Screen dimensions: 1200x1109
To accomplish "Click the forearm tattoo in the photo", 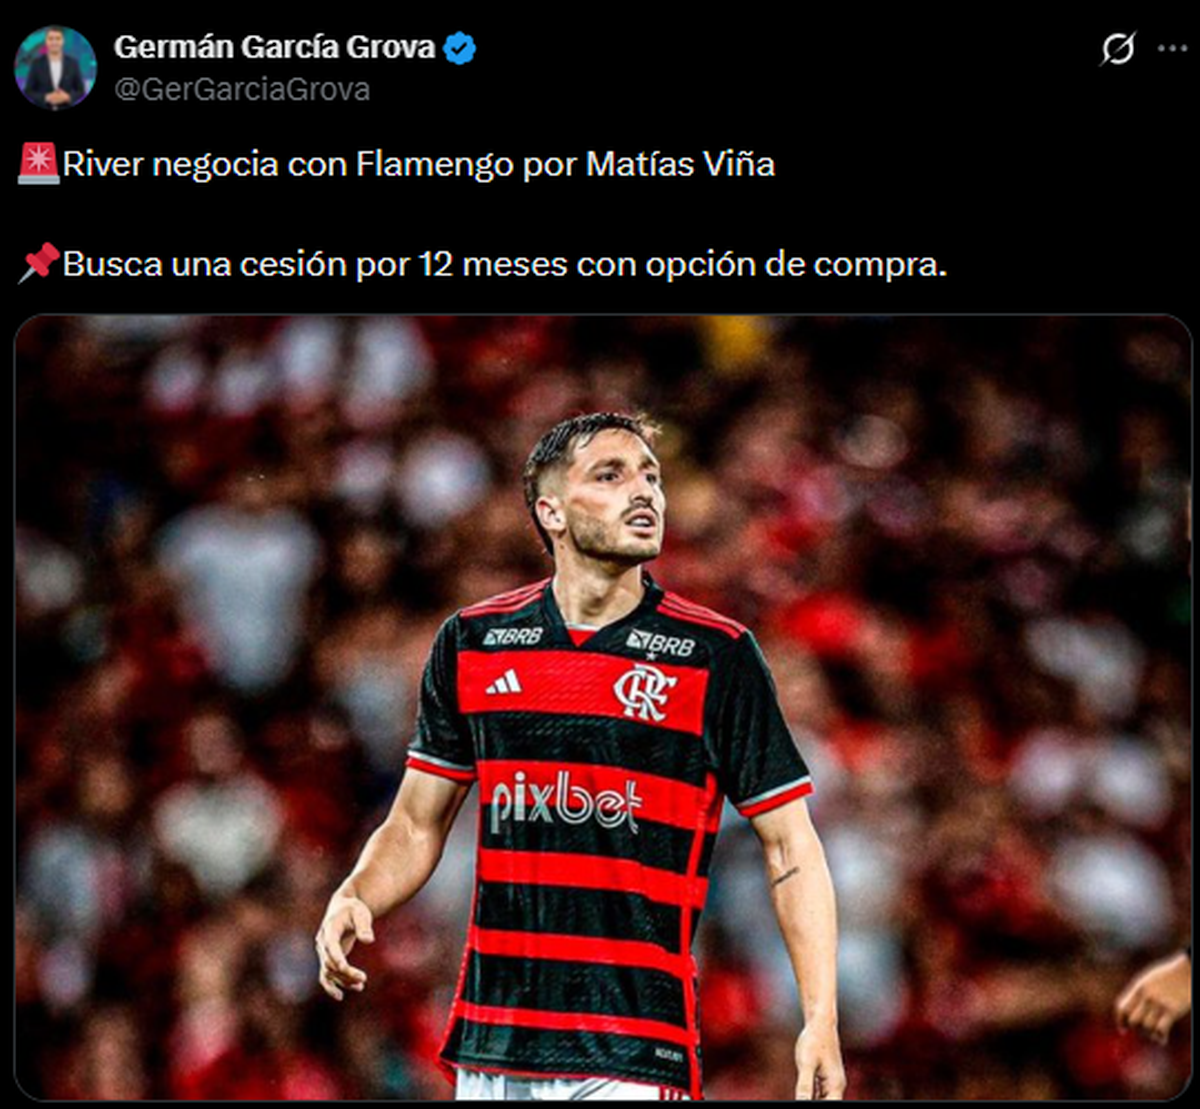I will 785,877.
